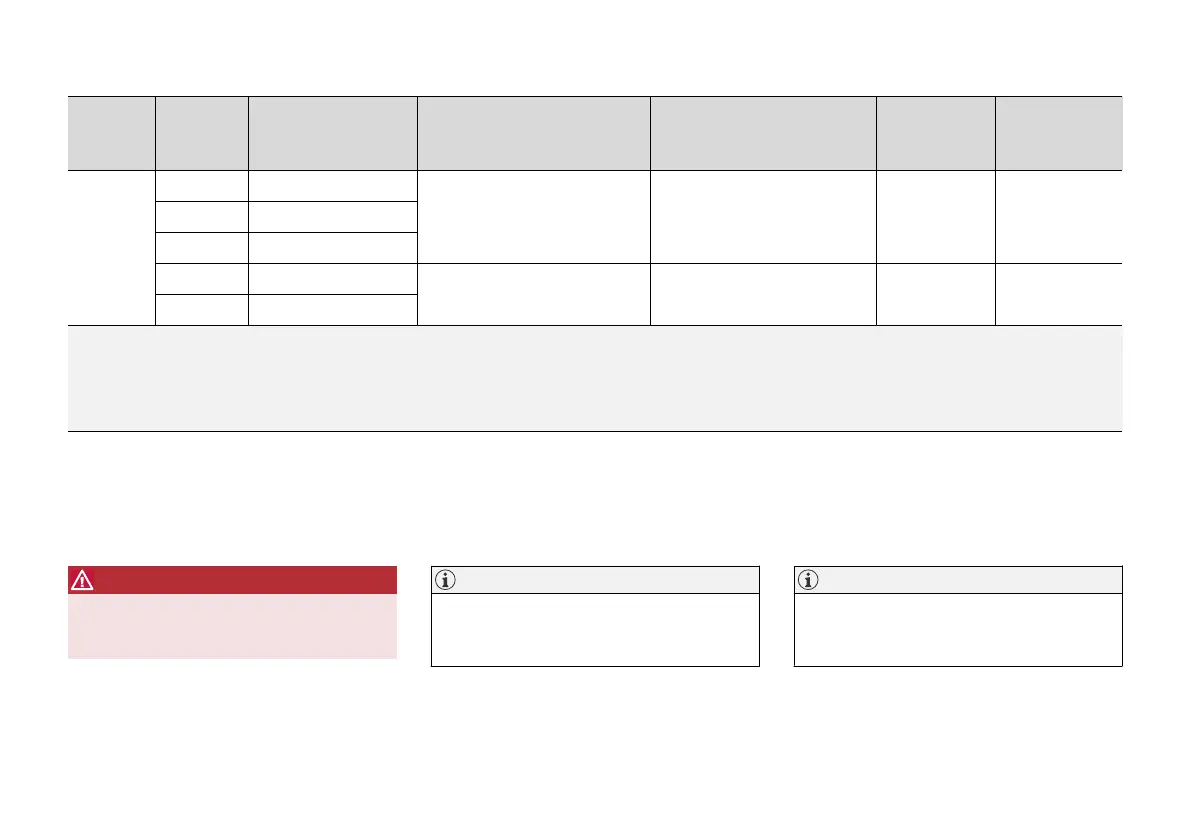Select the upper merged cell in the last column
The height and width of the screenshot is (839, 1191).
[1059, 216]
